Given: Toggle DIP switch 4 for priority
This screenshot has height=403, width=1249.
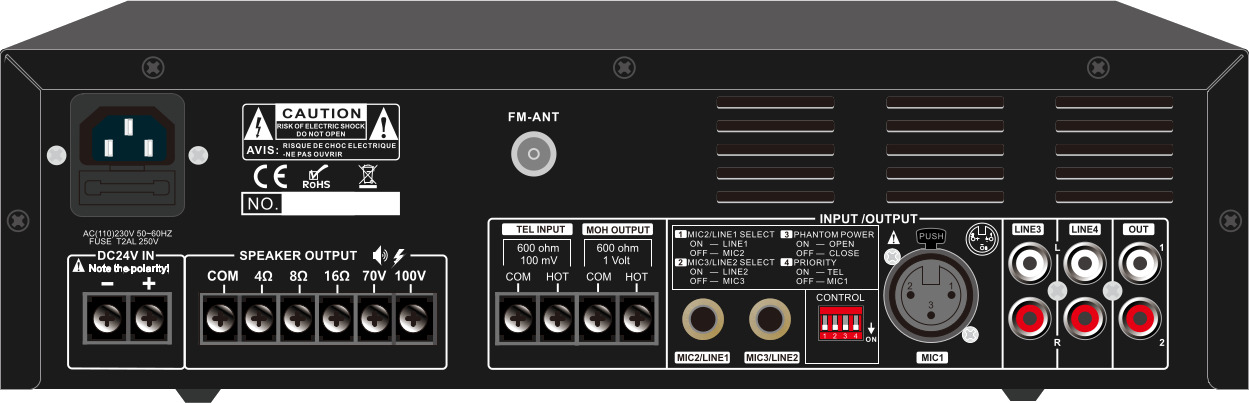Looking at the screenshot, I should point(856,323).
